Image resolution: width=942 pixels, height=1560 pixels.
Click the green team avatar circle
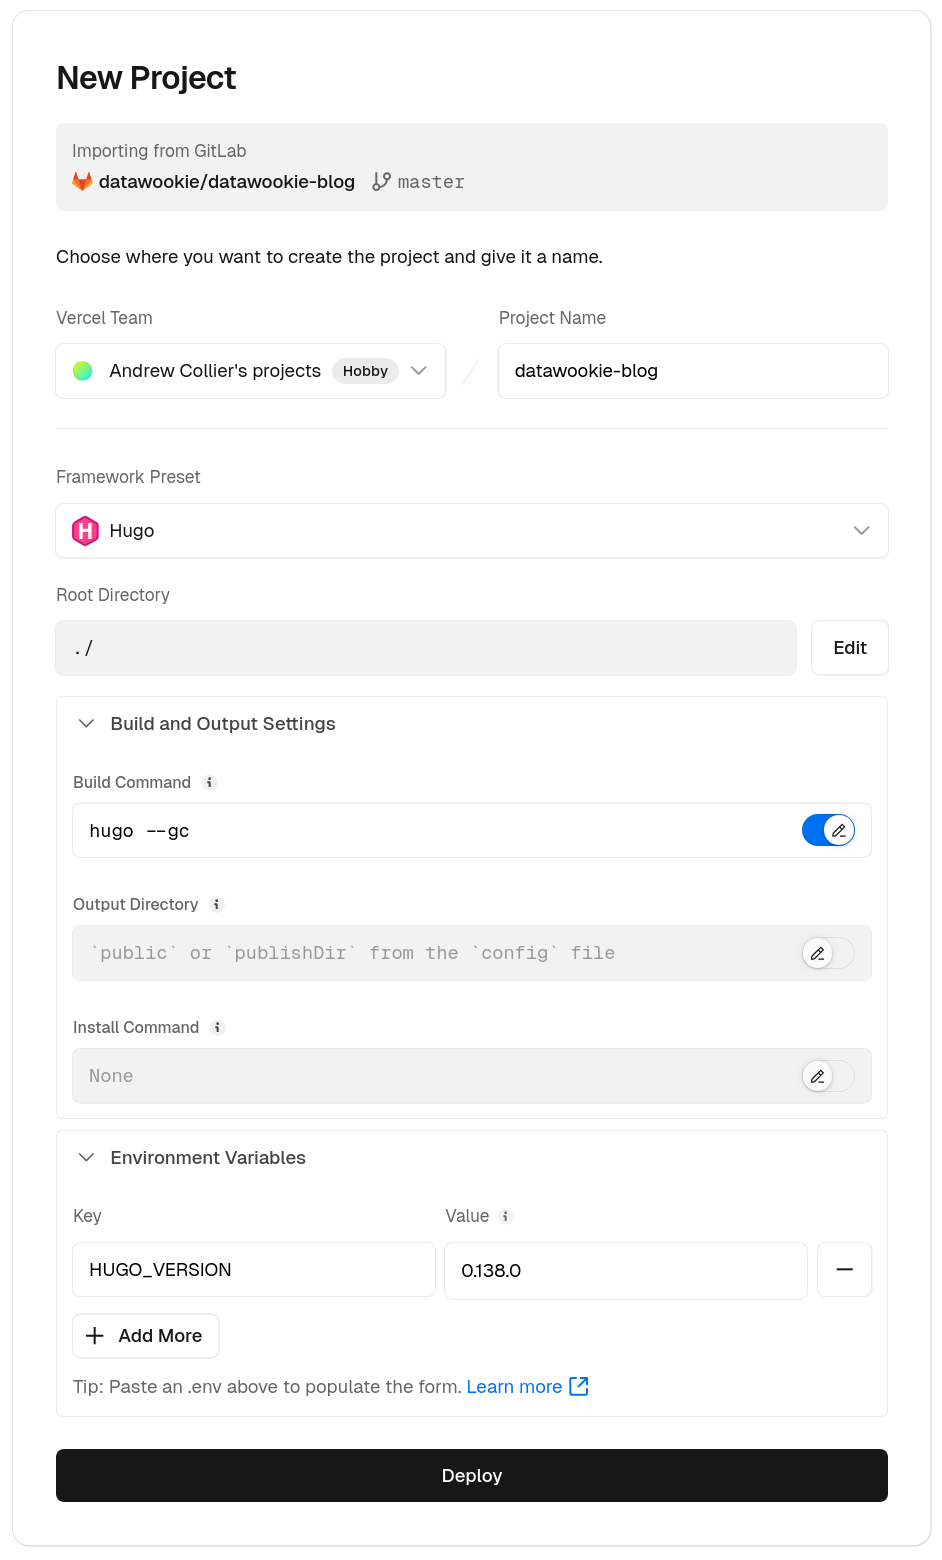click(x=83, y=371)
